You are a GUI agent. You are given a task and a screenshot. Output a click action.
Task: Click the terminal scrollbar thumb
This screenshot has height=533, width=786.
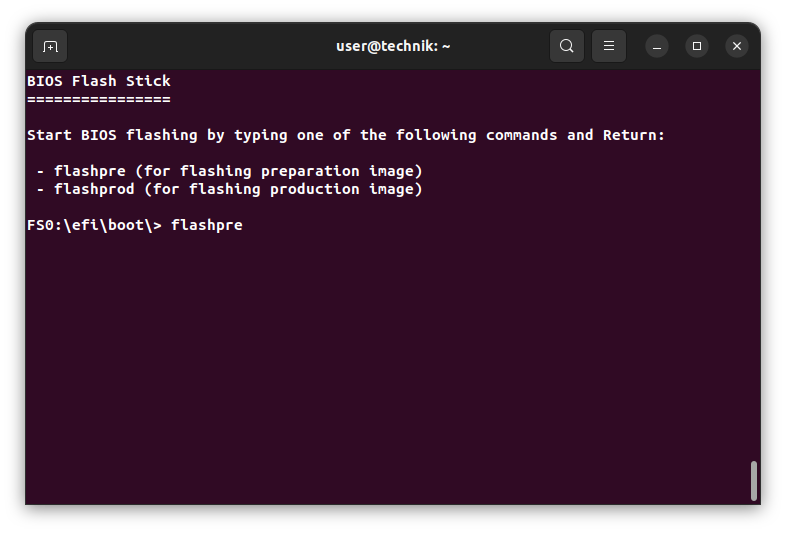tap(753, 480)
